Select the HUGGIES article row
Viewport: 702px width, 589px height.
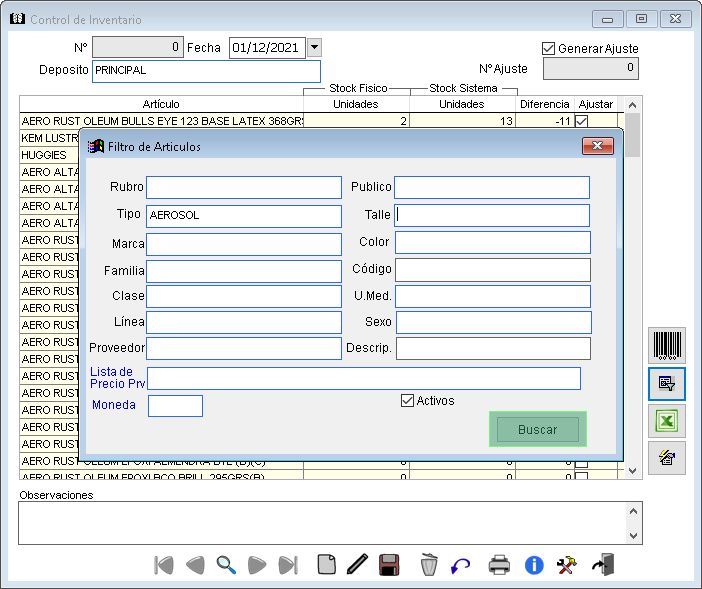(x=49, y=155)
